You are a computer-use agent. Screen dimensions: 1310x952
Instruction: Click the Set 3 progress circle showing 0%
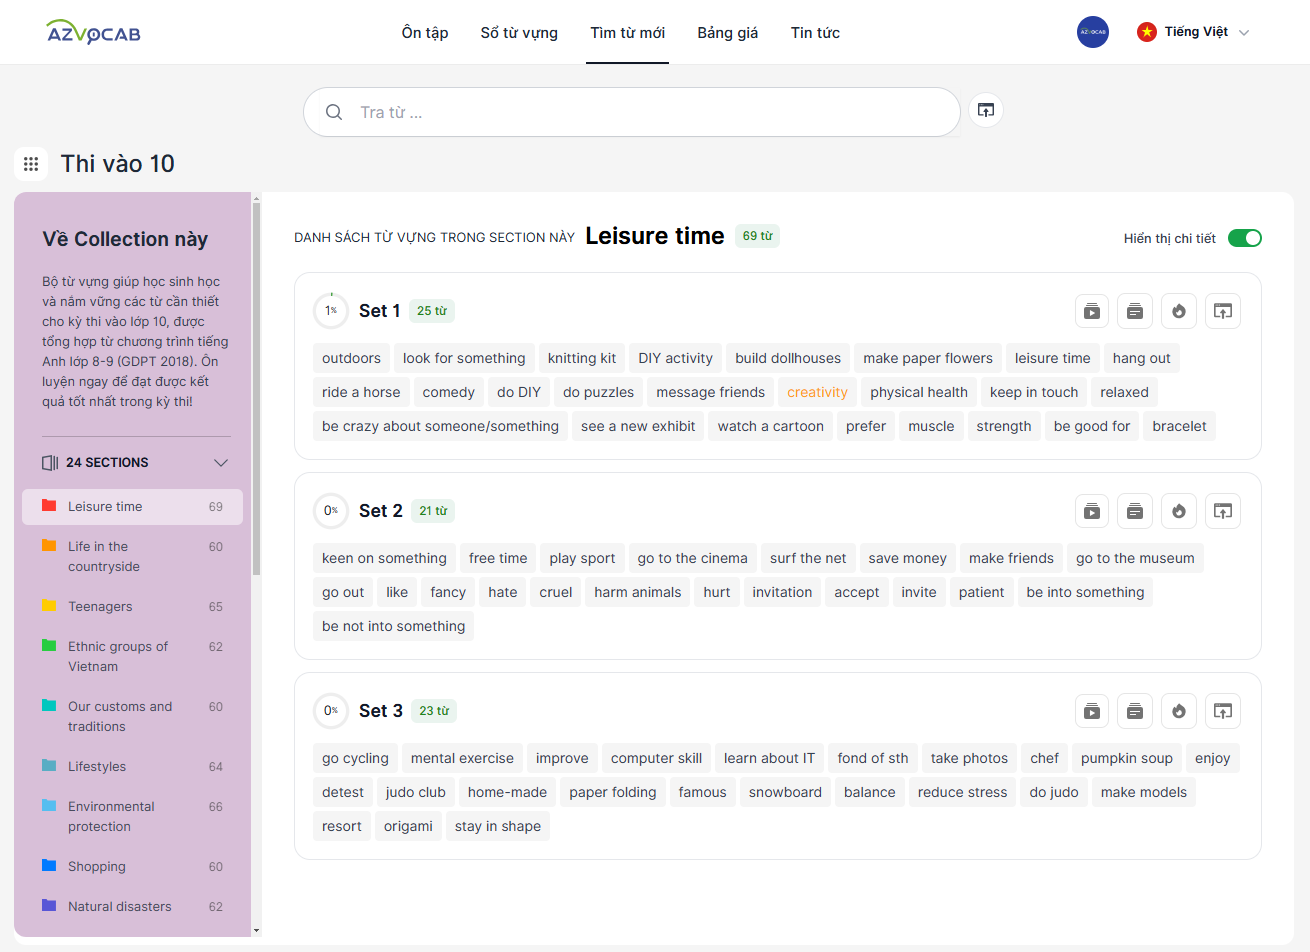coord(331,711)
